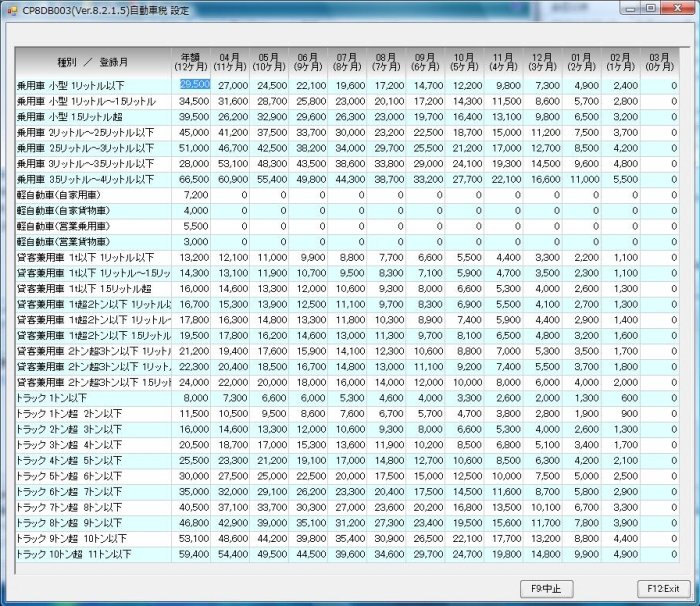Click the 59,400 annual cell in the last row

pyautogui.click(x=194, y=553)
